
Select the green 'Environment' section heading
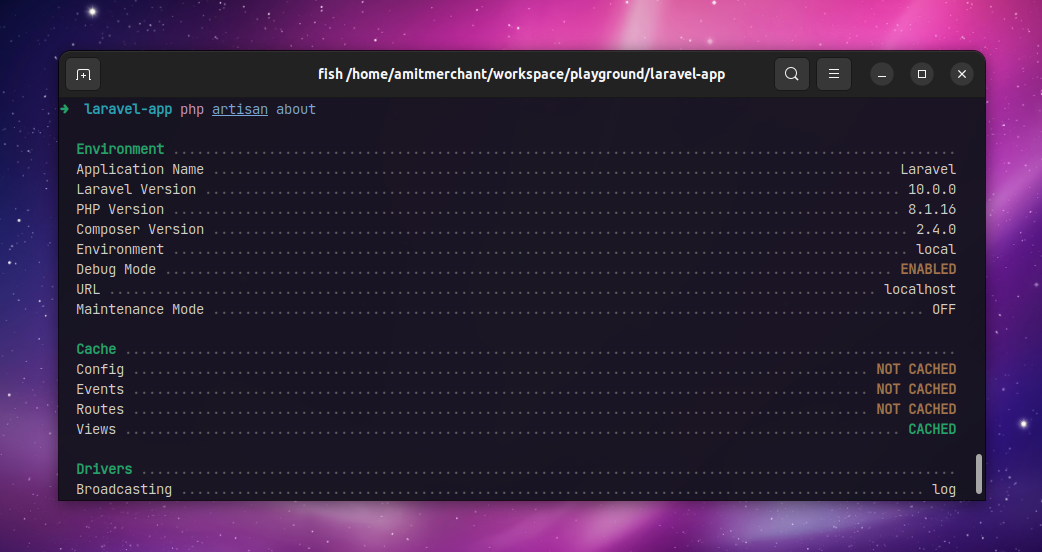120,149
